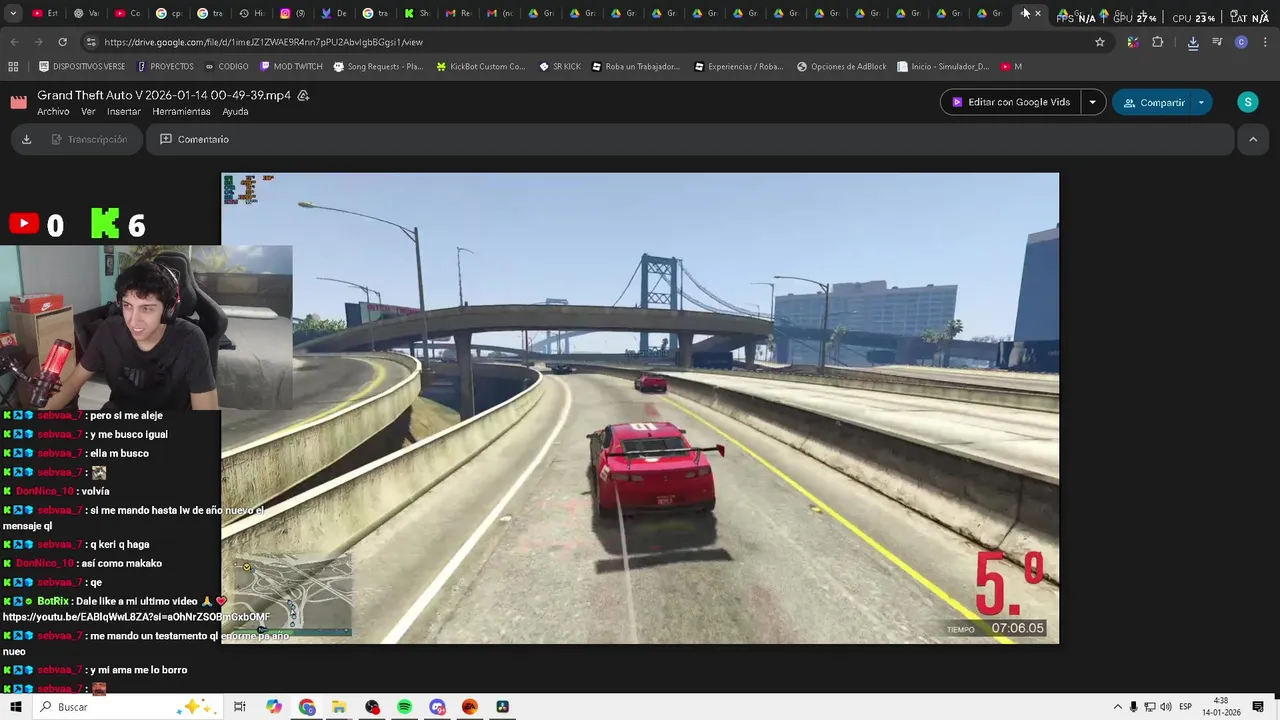Switch to the Gmail tab labeled Re
Image resolution: width=1280 pixels, height=720 pixels.
pyautogui.click(x=457, y=13)
